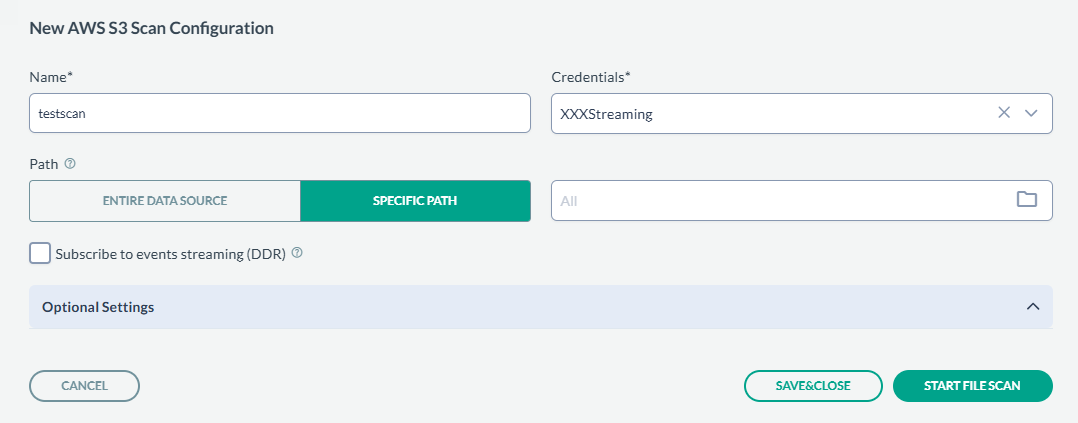The width and height of the screenshot is (1078, 423).
Task: Start the file scan
Action: pos(972,385)
